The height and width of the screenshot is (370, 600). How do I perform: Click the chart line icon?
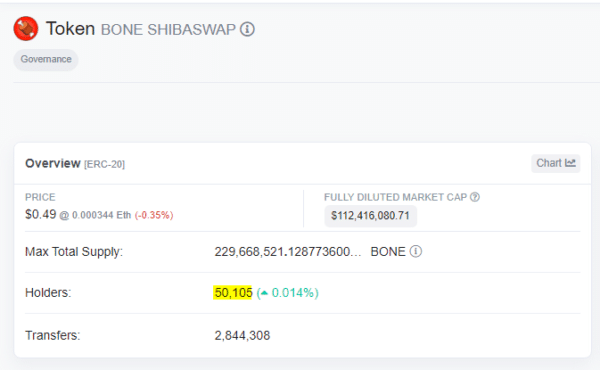570,163
